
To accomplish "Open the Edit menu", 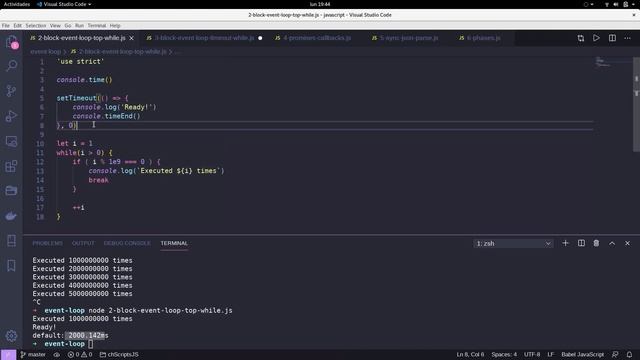I will point(18,25).
